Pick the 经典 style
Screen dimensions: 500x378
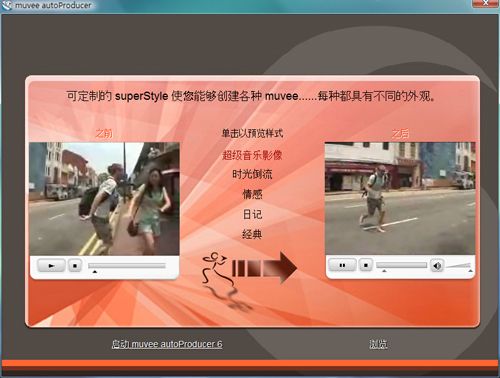click(x=252, y=234)
